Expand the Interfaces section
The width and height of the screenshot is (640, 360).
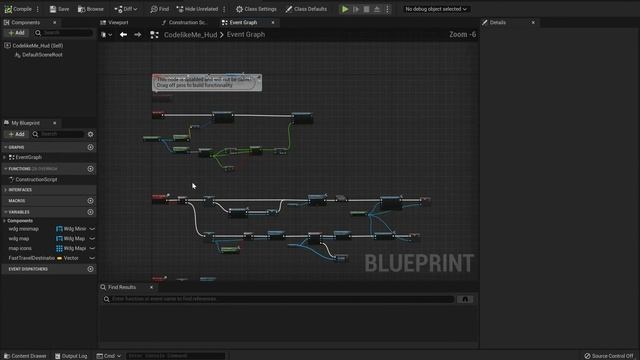point(6,190)
